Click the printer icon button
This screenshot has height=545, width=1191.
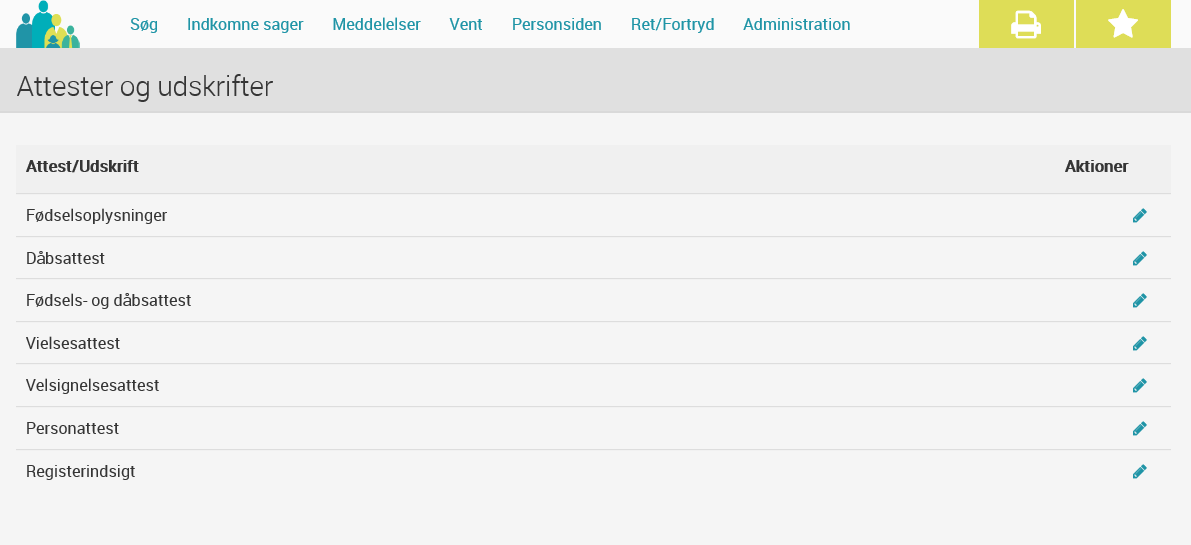pos(1026,24)
